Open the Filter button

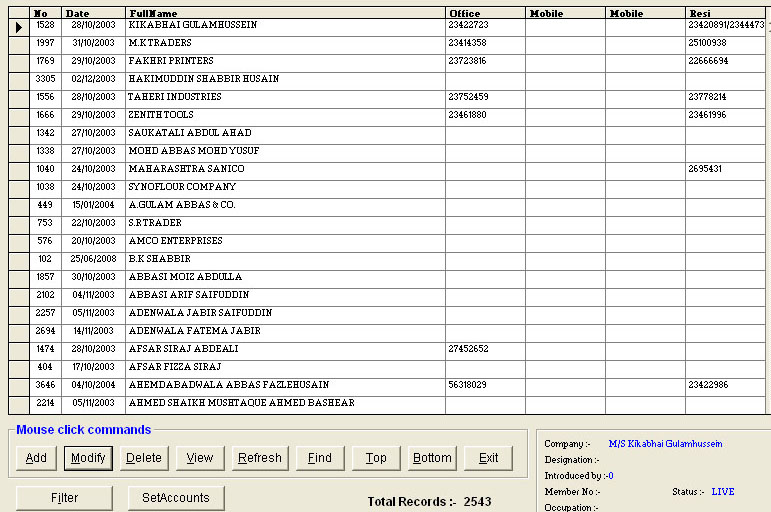(64, 498)
